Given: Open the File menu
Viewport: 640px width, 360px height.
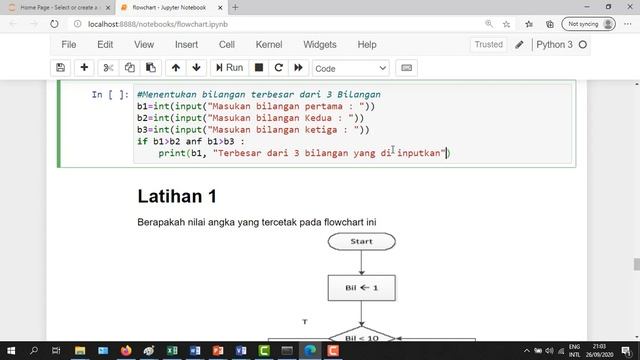Looking at the screenshot, I should [x=69, y=44].
